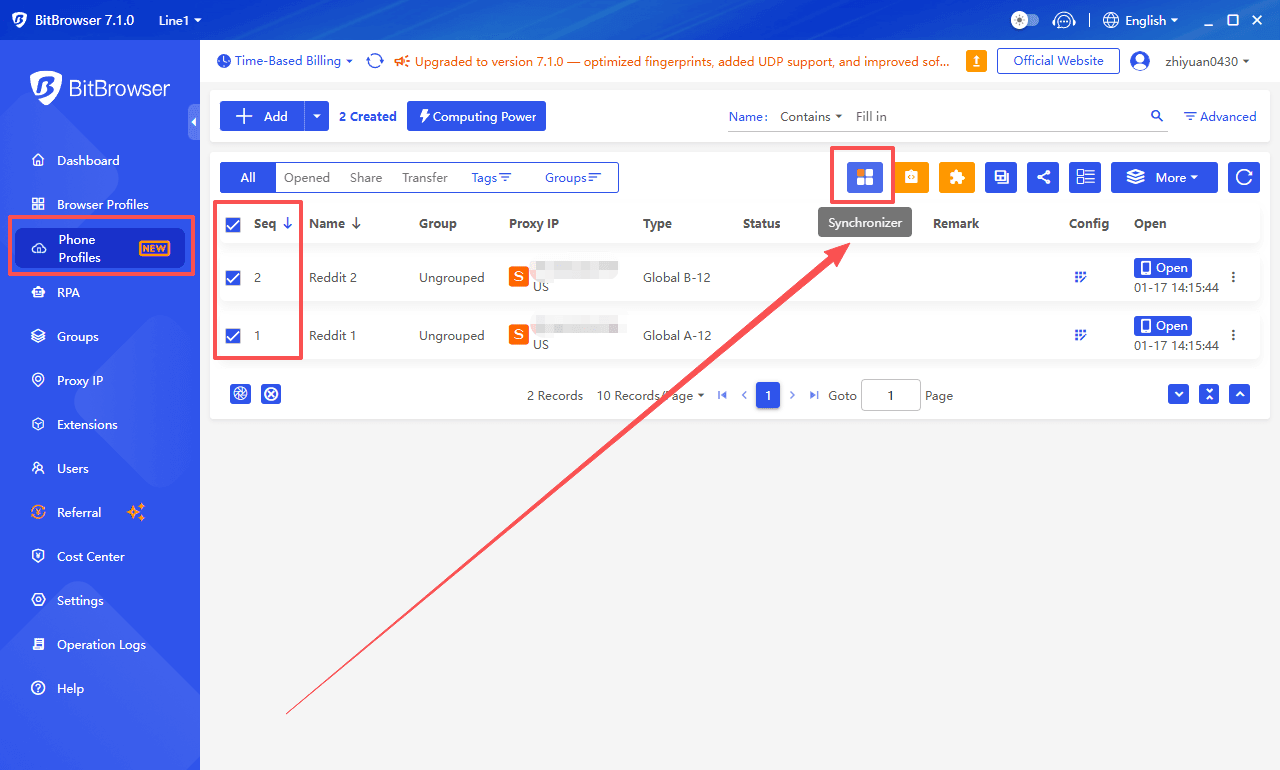Open the three-dot menu for Reddit 1

coord(1233,335)
